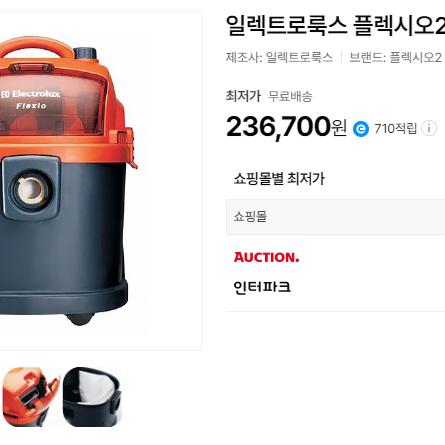Click the 쇼핑몰 column header
This screenshot has width=445, height=445.
(x=250, y=217)
